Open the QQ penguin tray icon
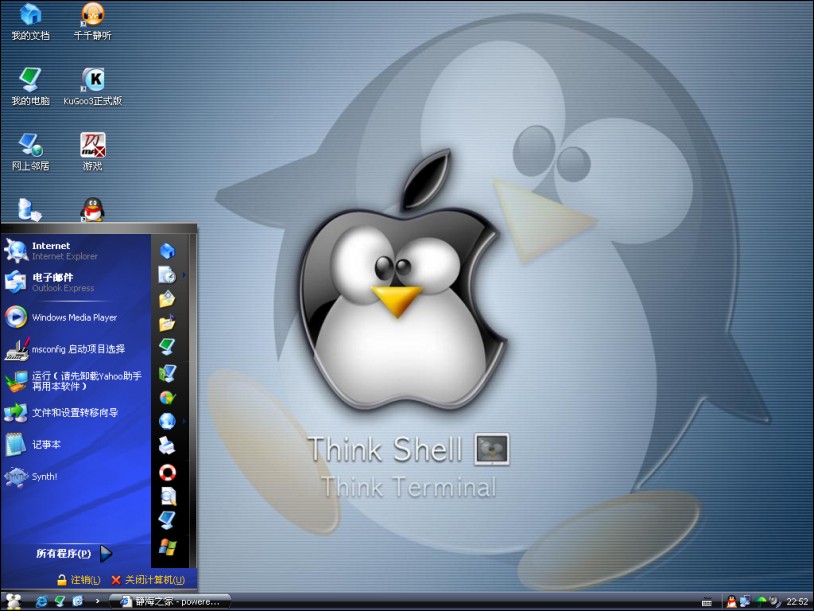Viewport: 814px width, 611px height. [x=731, y=602]
